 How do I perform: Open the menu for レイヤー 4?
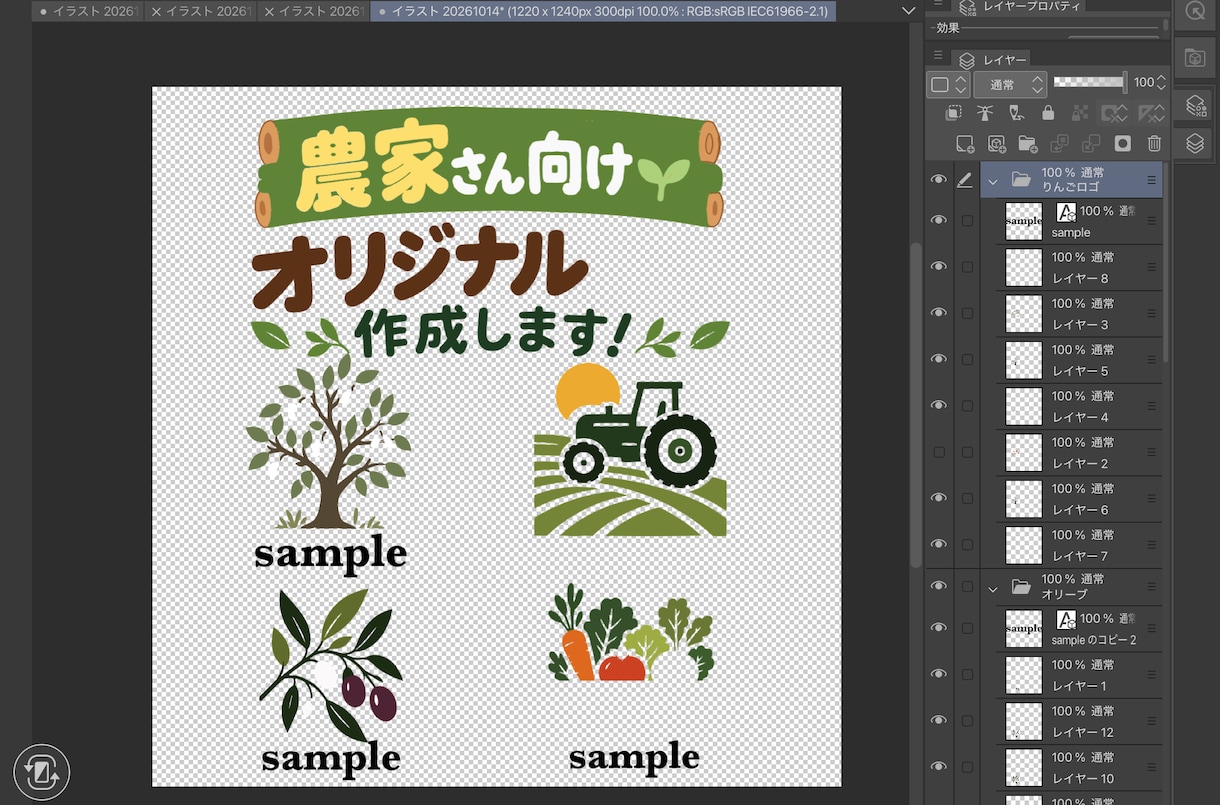point(1151,406)
